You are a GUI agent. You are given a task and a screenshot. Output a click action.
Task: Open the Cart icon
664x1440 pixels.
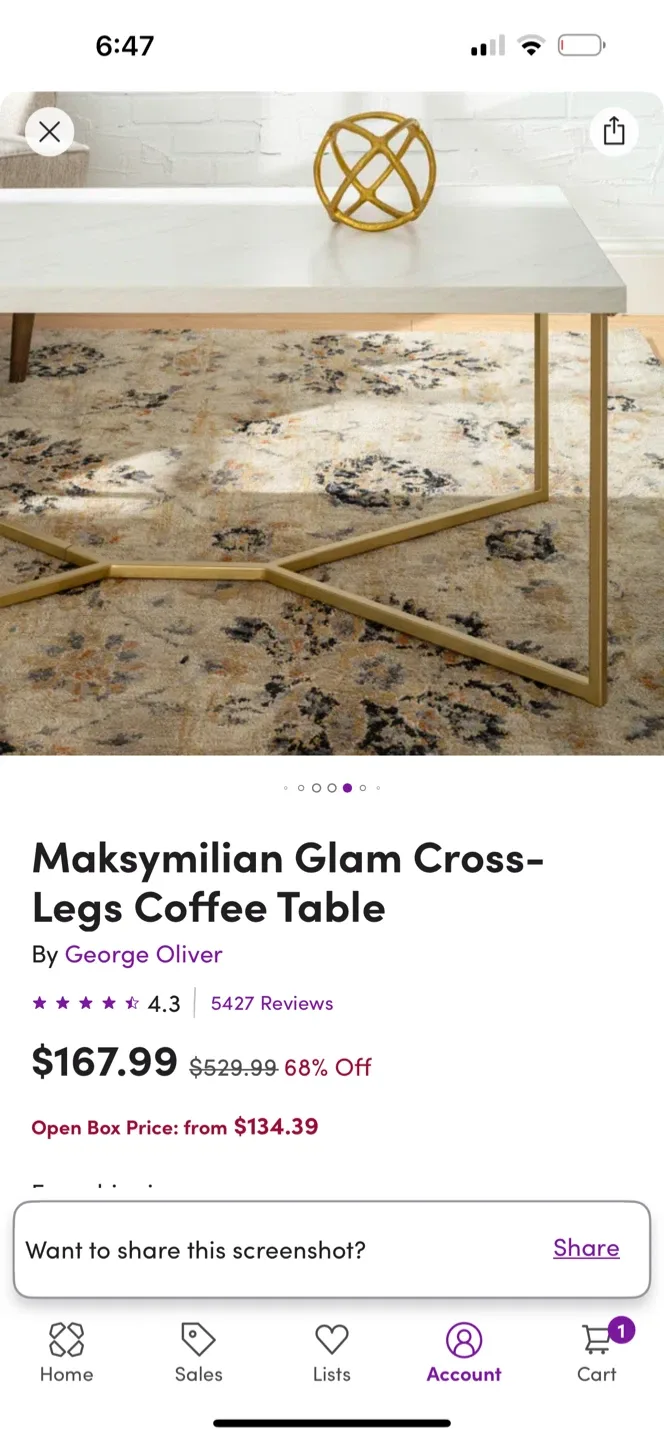tap(597, 1339)
